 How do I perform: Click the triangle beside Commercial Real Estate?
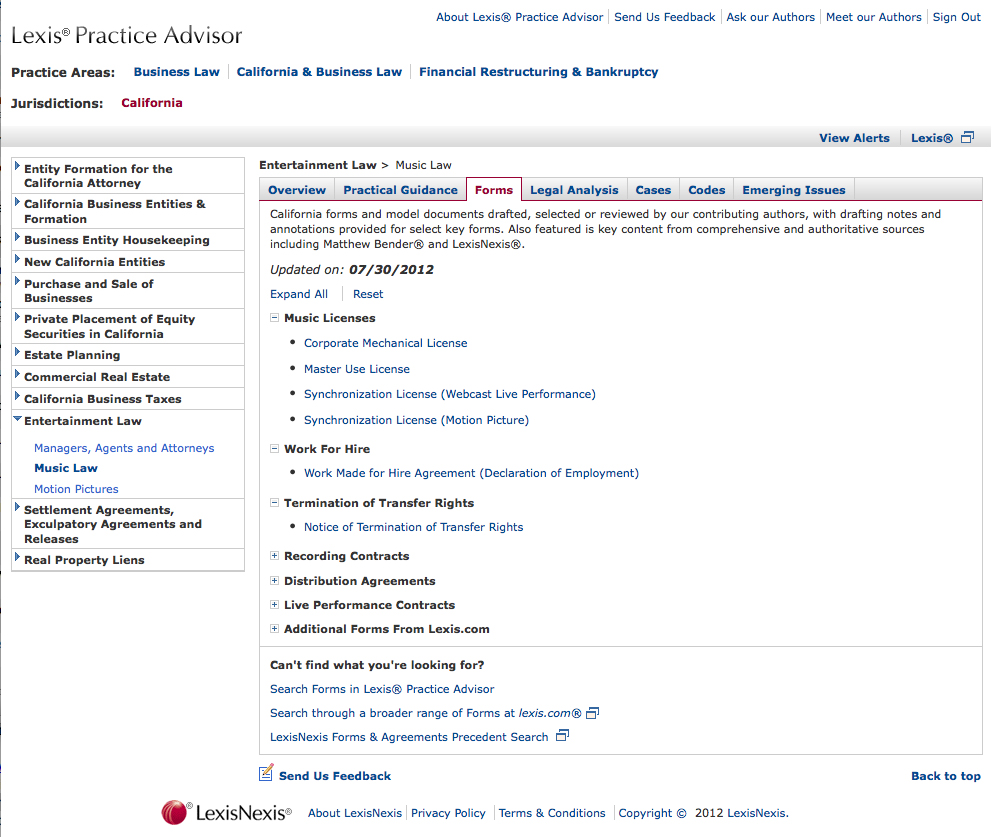coord(17,376)
